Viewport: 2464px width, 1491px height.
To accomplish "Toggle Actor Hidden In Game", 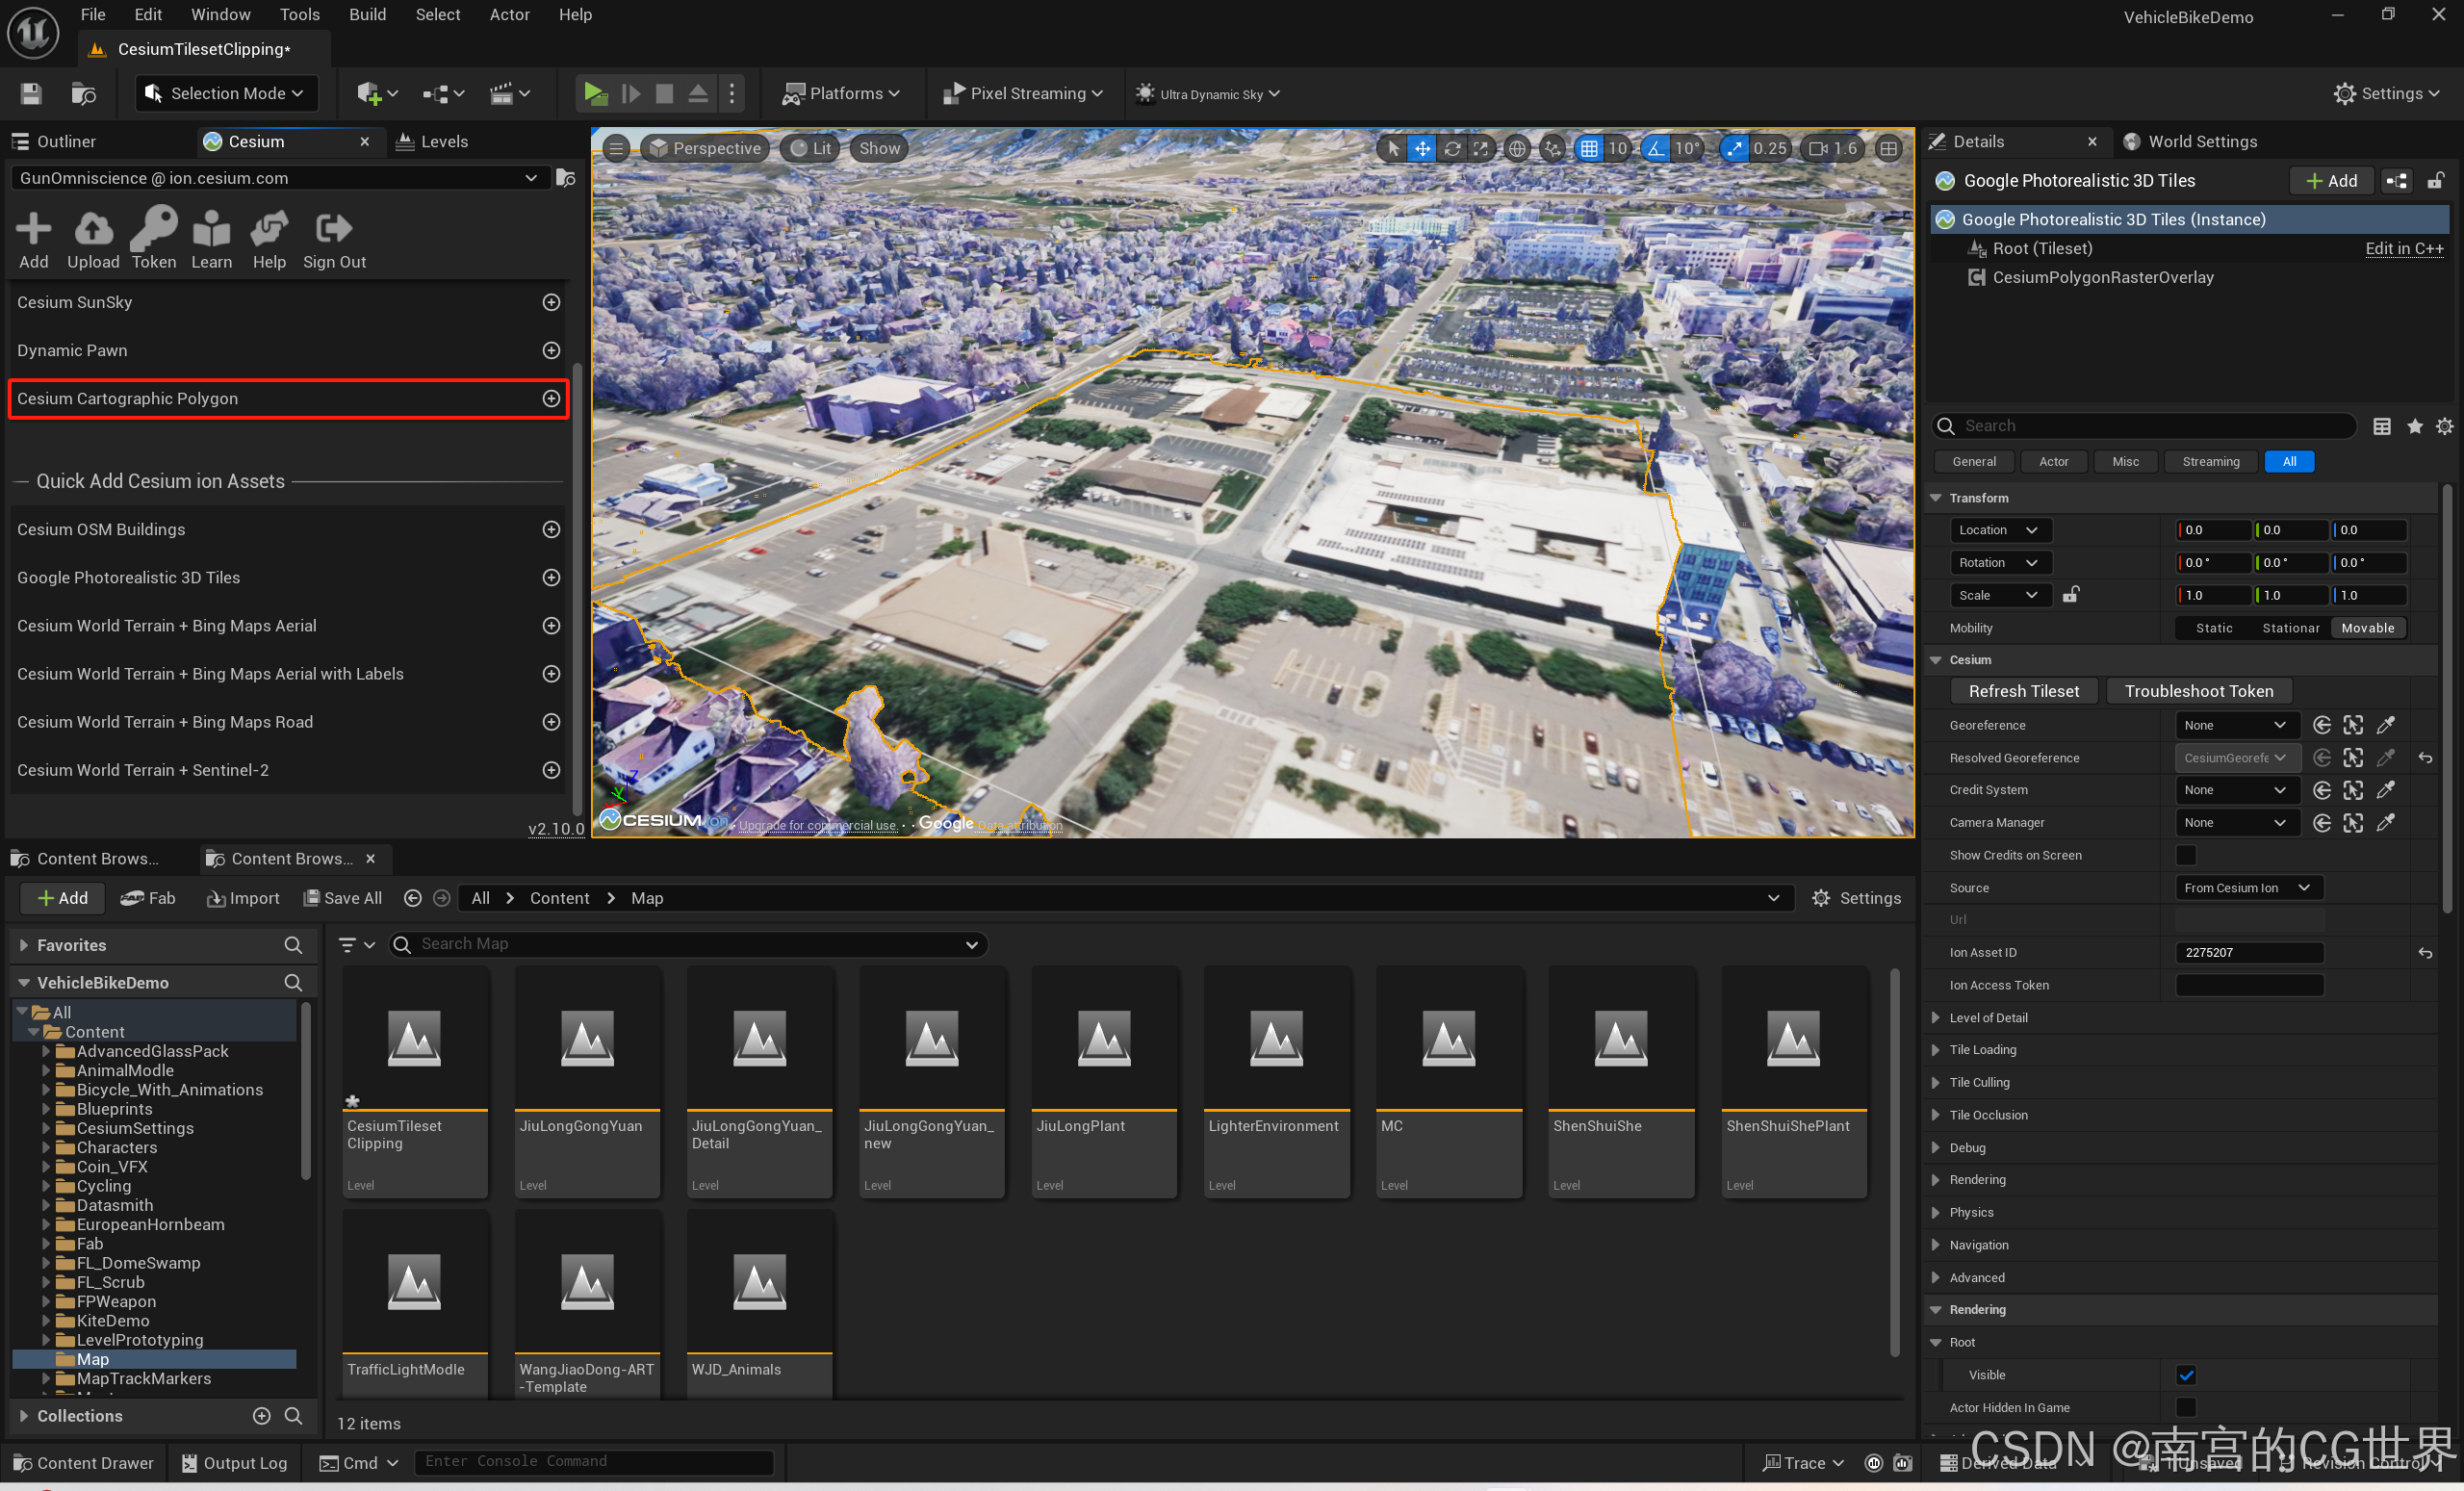I will click(x=2188, y=1407).
